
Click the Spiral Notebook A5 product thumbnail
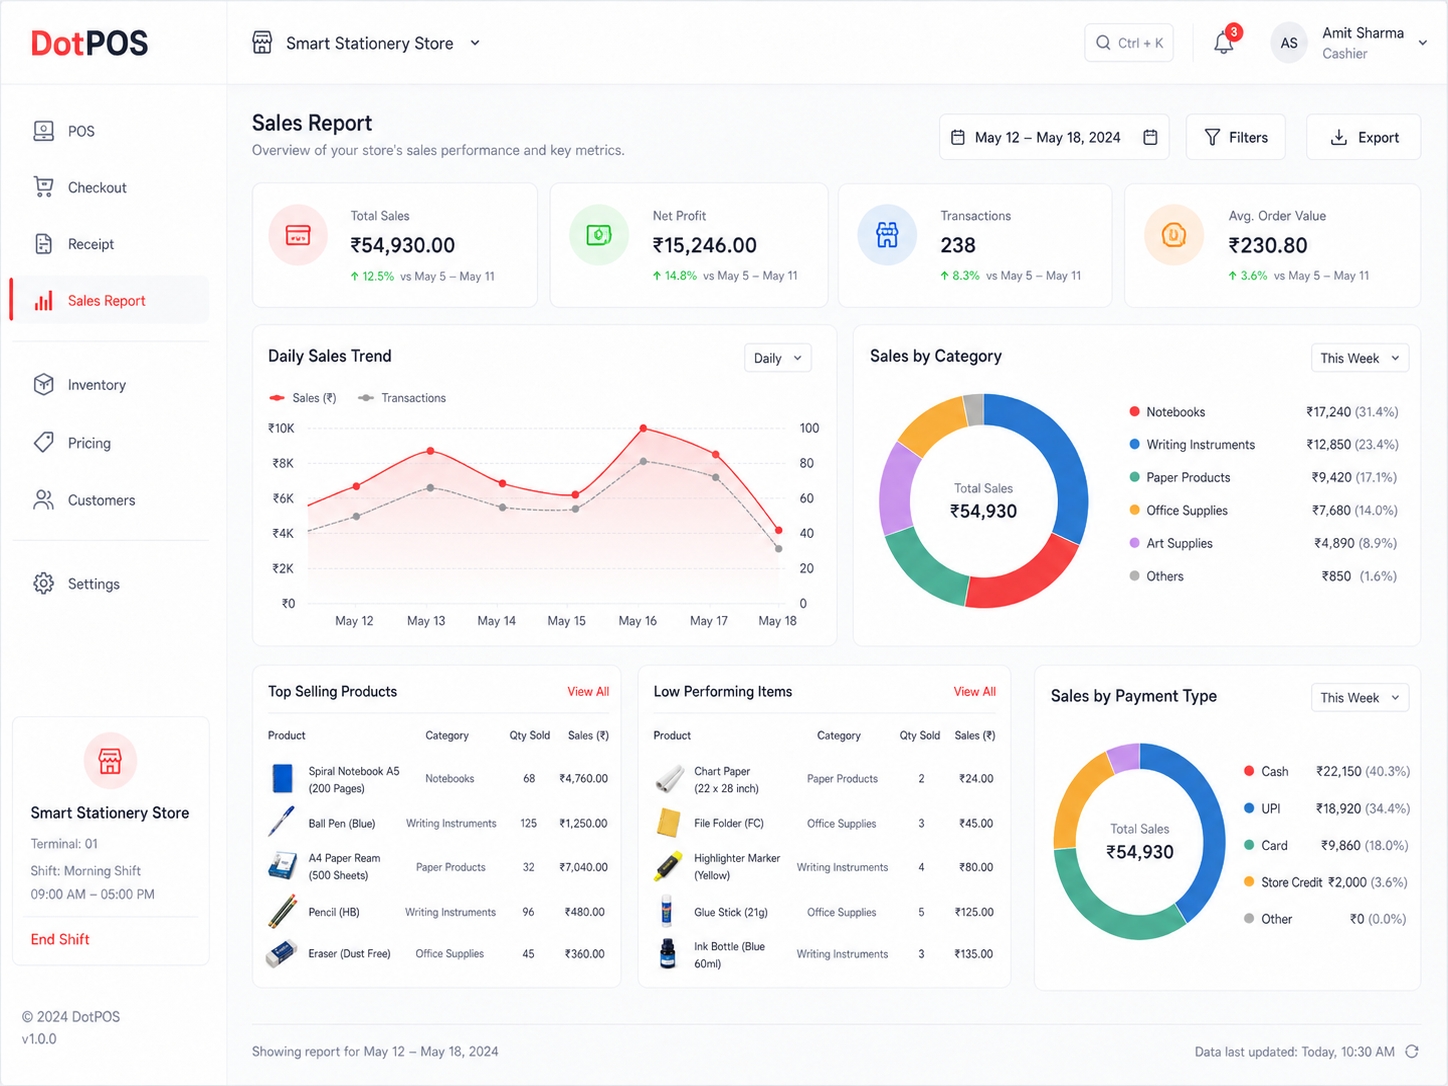tap(282, 778)
